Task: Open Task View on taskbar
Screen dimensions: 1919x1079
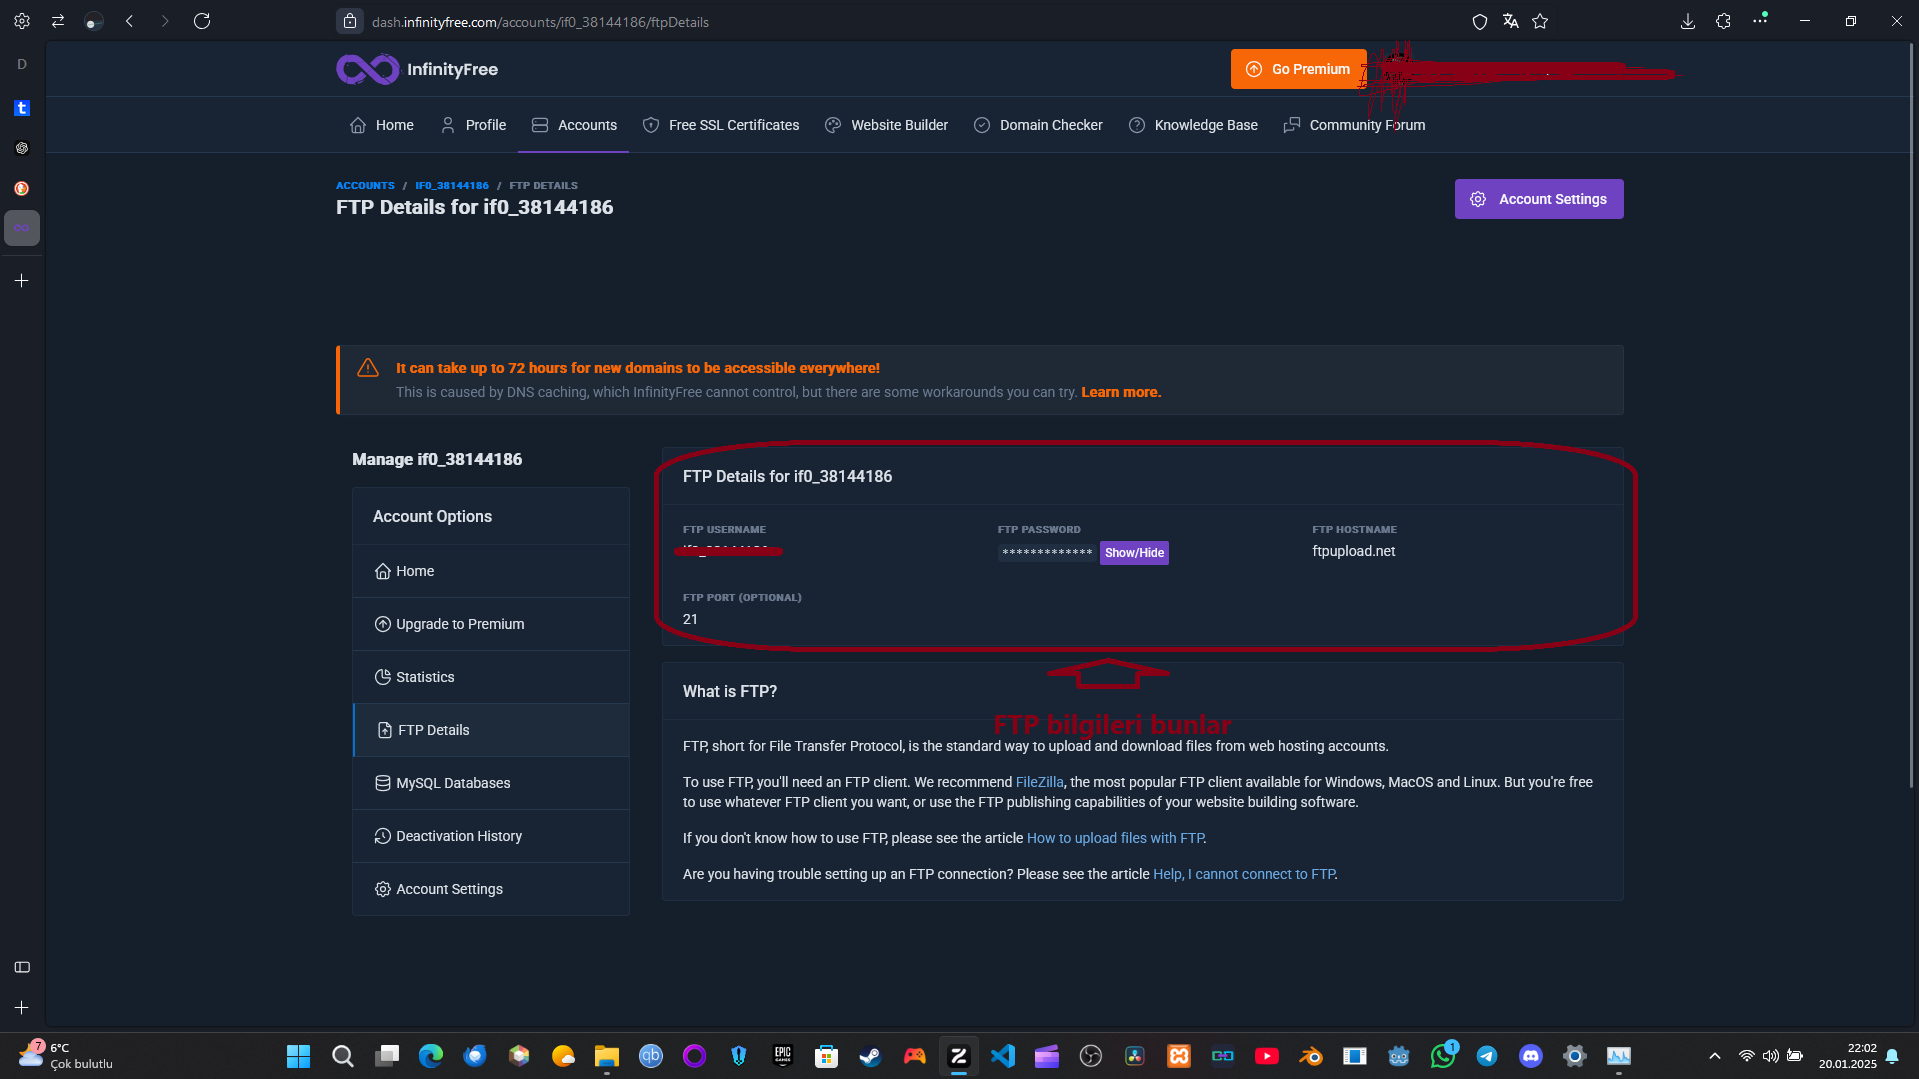Action: (387, 1056)
